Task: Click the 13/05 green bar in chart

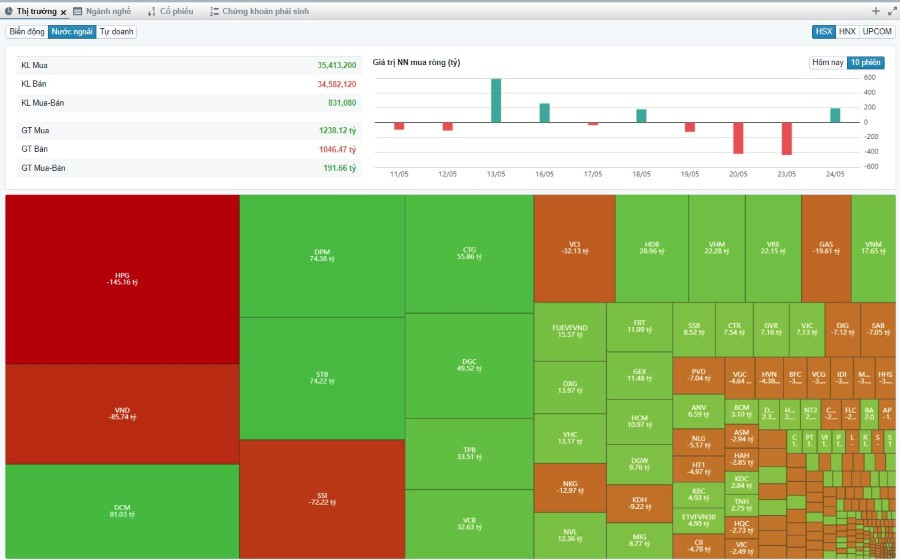Action: 496,100
